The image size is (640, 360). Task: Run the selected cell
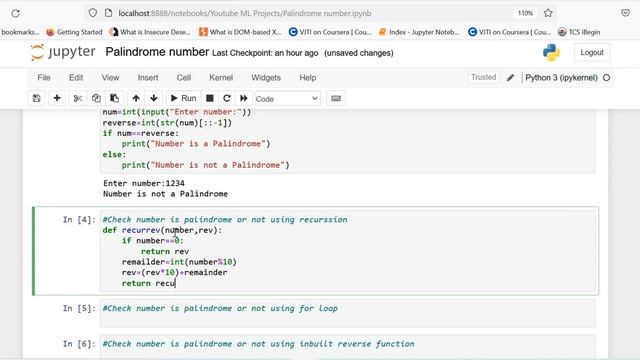[x=183, y=98]
